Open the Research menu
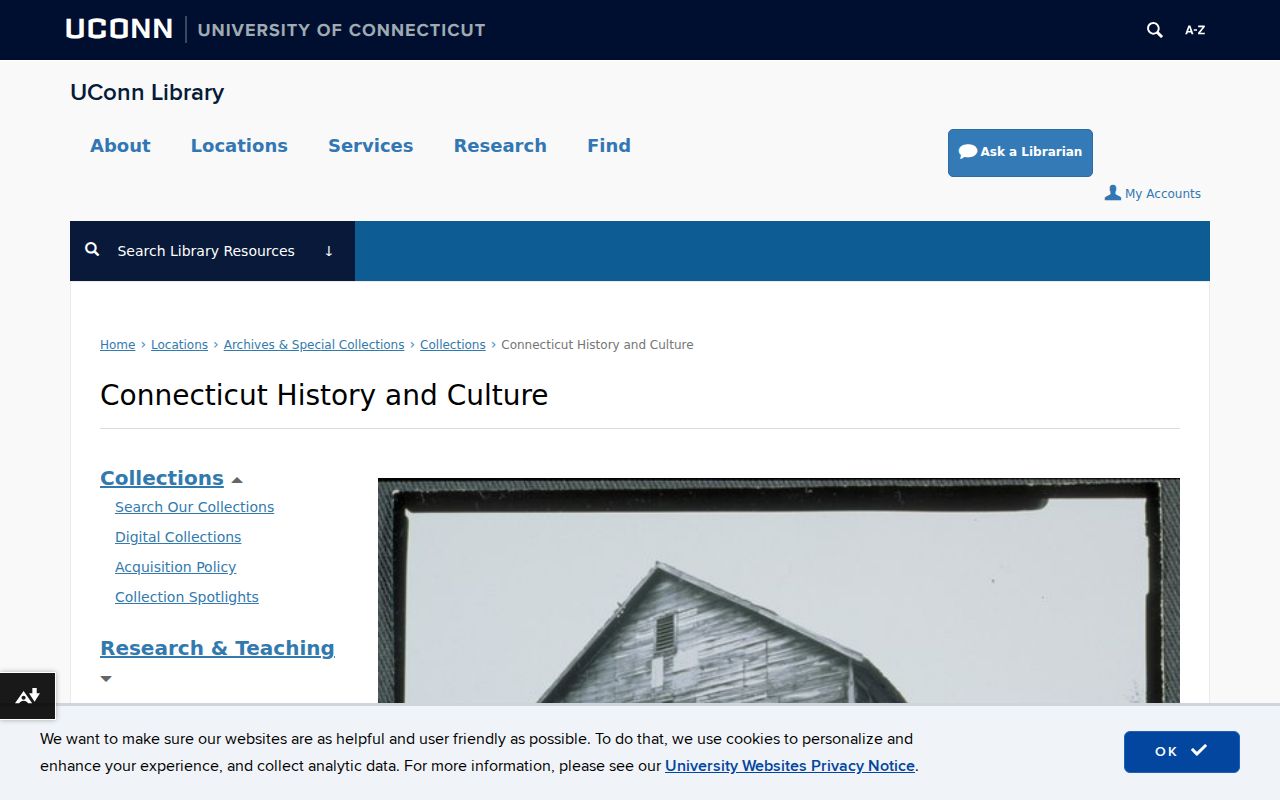Viewport: 1280px width, 800px height. click(500, 145)
